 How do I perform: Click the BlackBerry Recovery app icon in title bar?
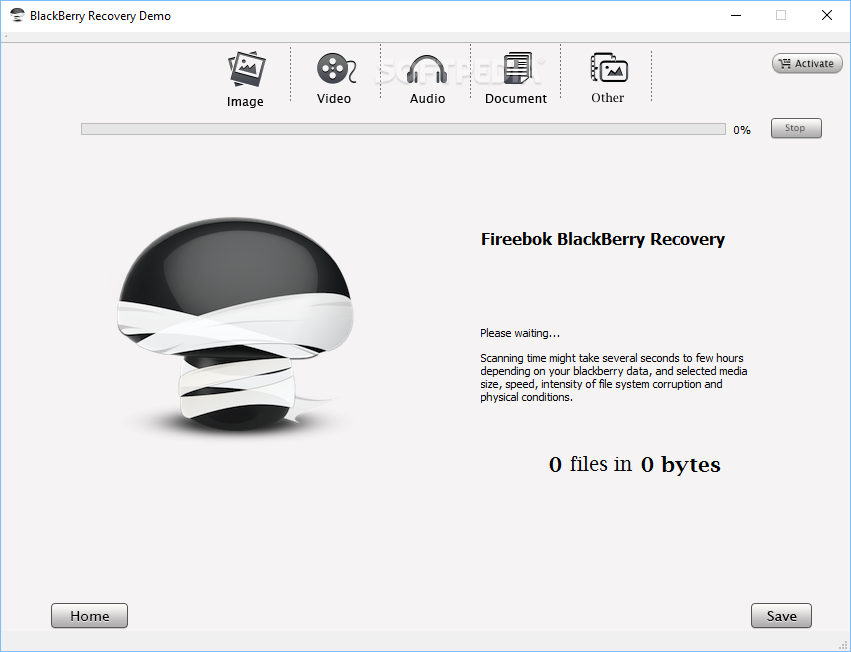coord(17,15)
